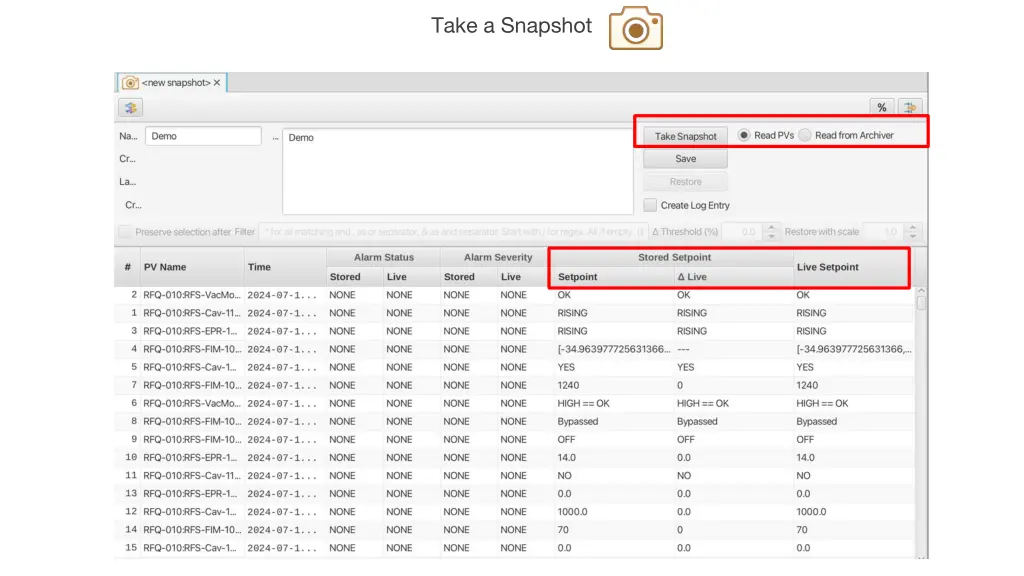This screenshot has width=1024, height=576.
Task: Click the stored setpoint RISING in row 3
Action: pyautogui.click(x=572, y=331)
